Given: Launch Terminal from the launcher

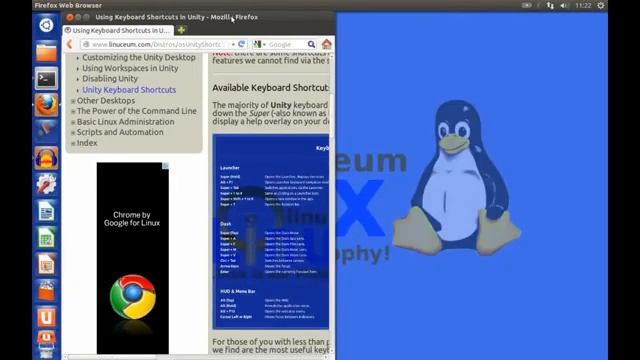Looking at the screenshot, I should click(x=46, y=79).
